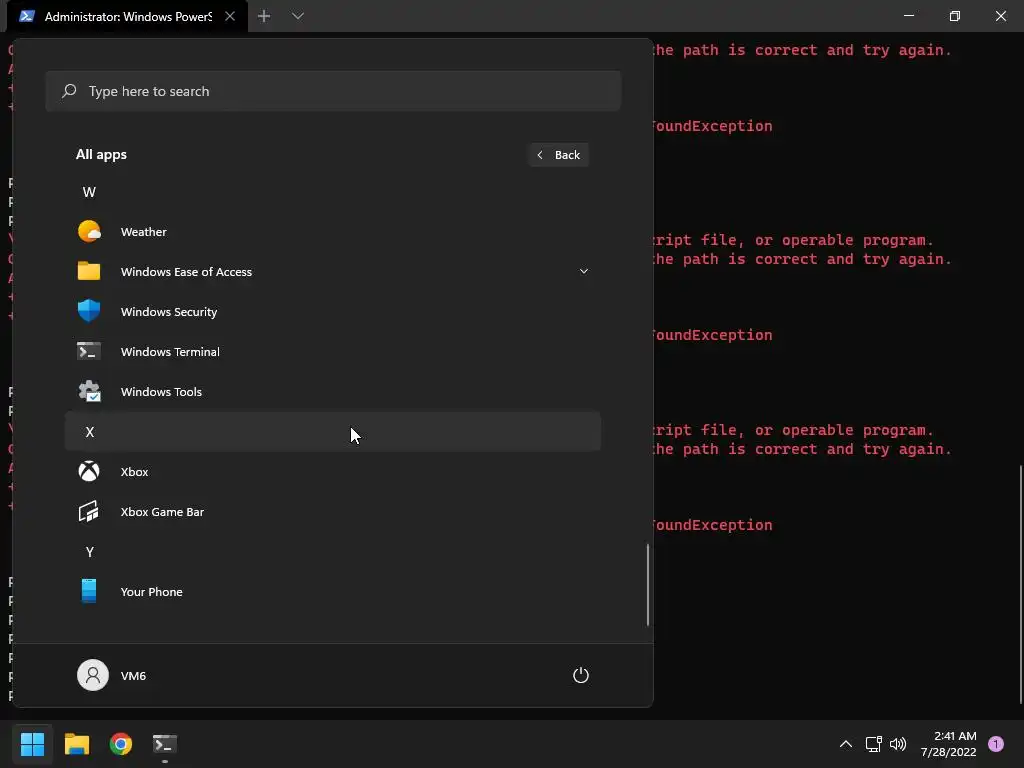Click the search magnifier icon in Start menu
This screenshot has height=768, width=1024.
point(69,91)
